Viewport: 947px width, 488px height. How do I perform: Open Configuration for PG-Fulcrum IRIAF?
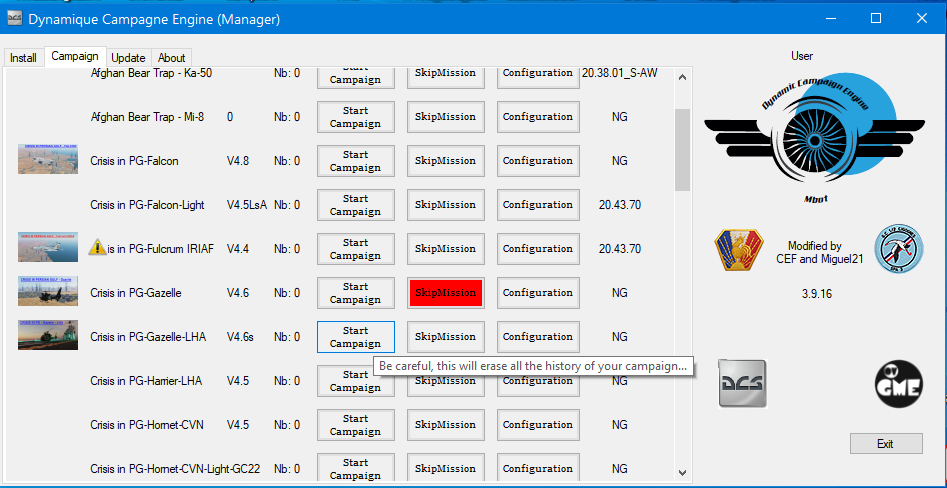538,249
